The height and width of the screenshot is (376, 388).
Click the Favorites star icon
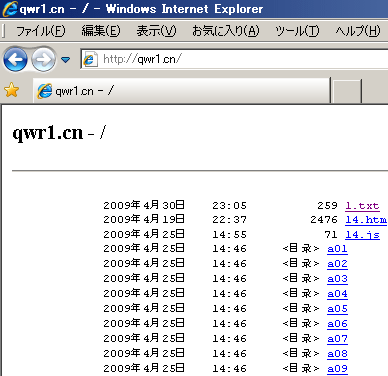click(x=11, y=90)
